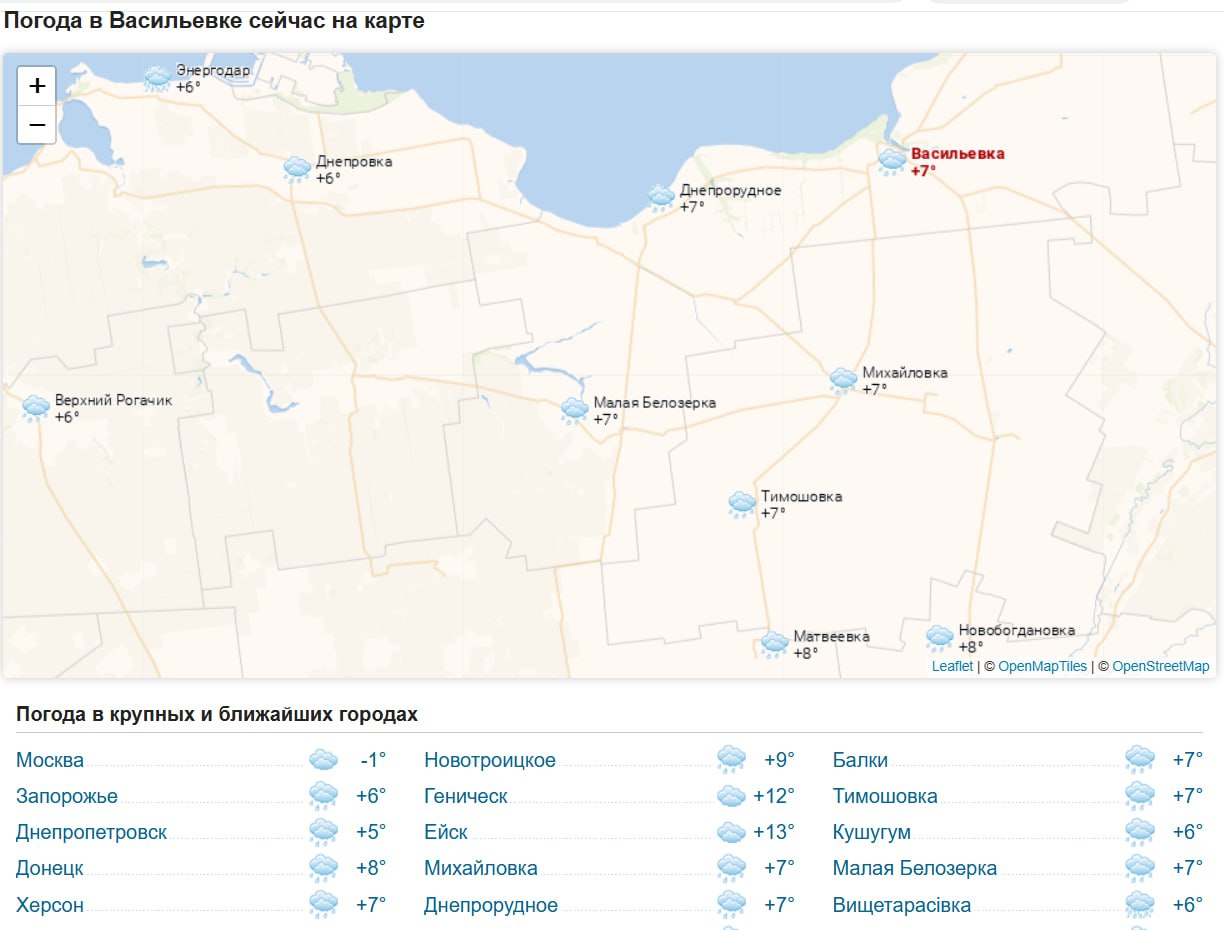Select the Тимошовка weather marker icon on map
The height and width of the screenshot is (930, 1224).
point(741,504)
